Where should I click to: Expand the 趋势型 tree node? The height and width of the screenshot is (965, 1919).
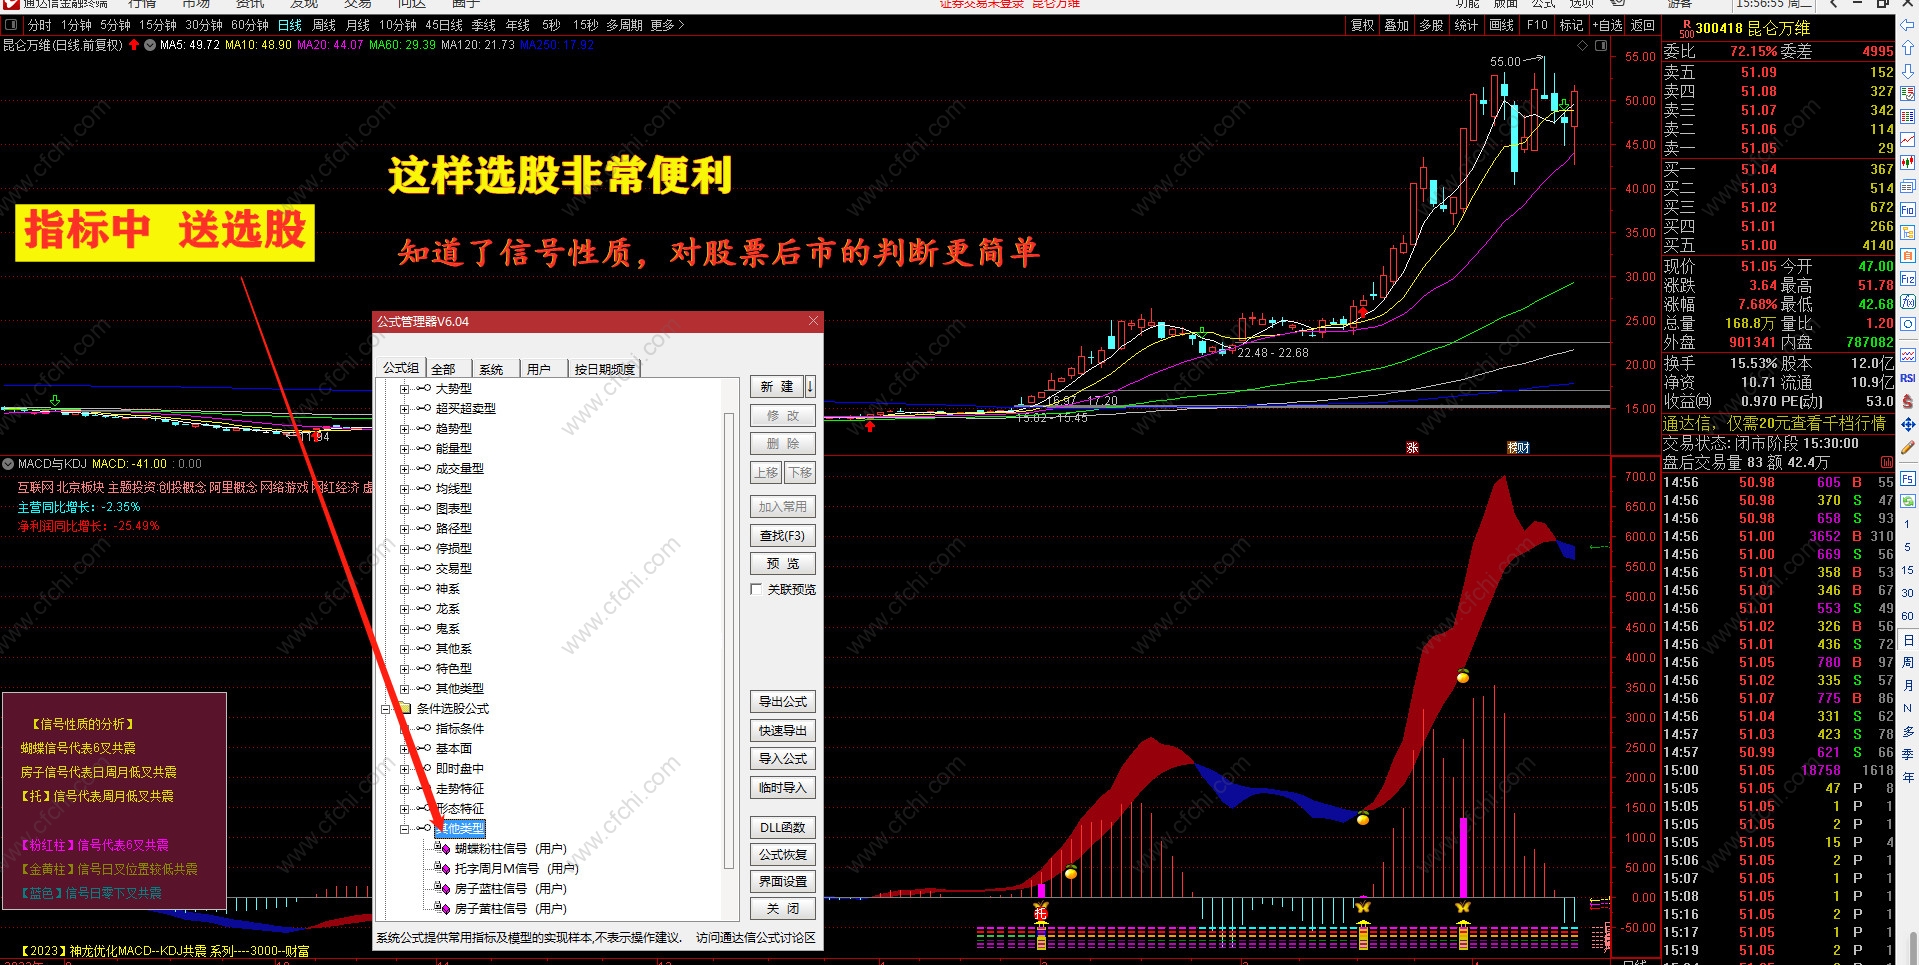tap(404, 429)
